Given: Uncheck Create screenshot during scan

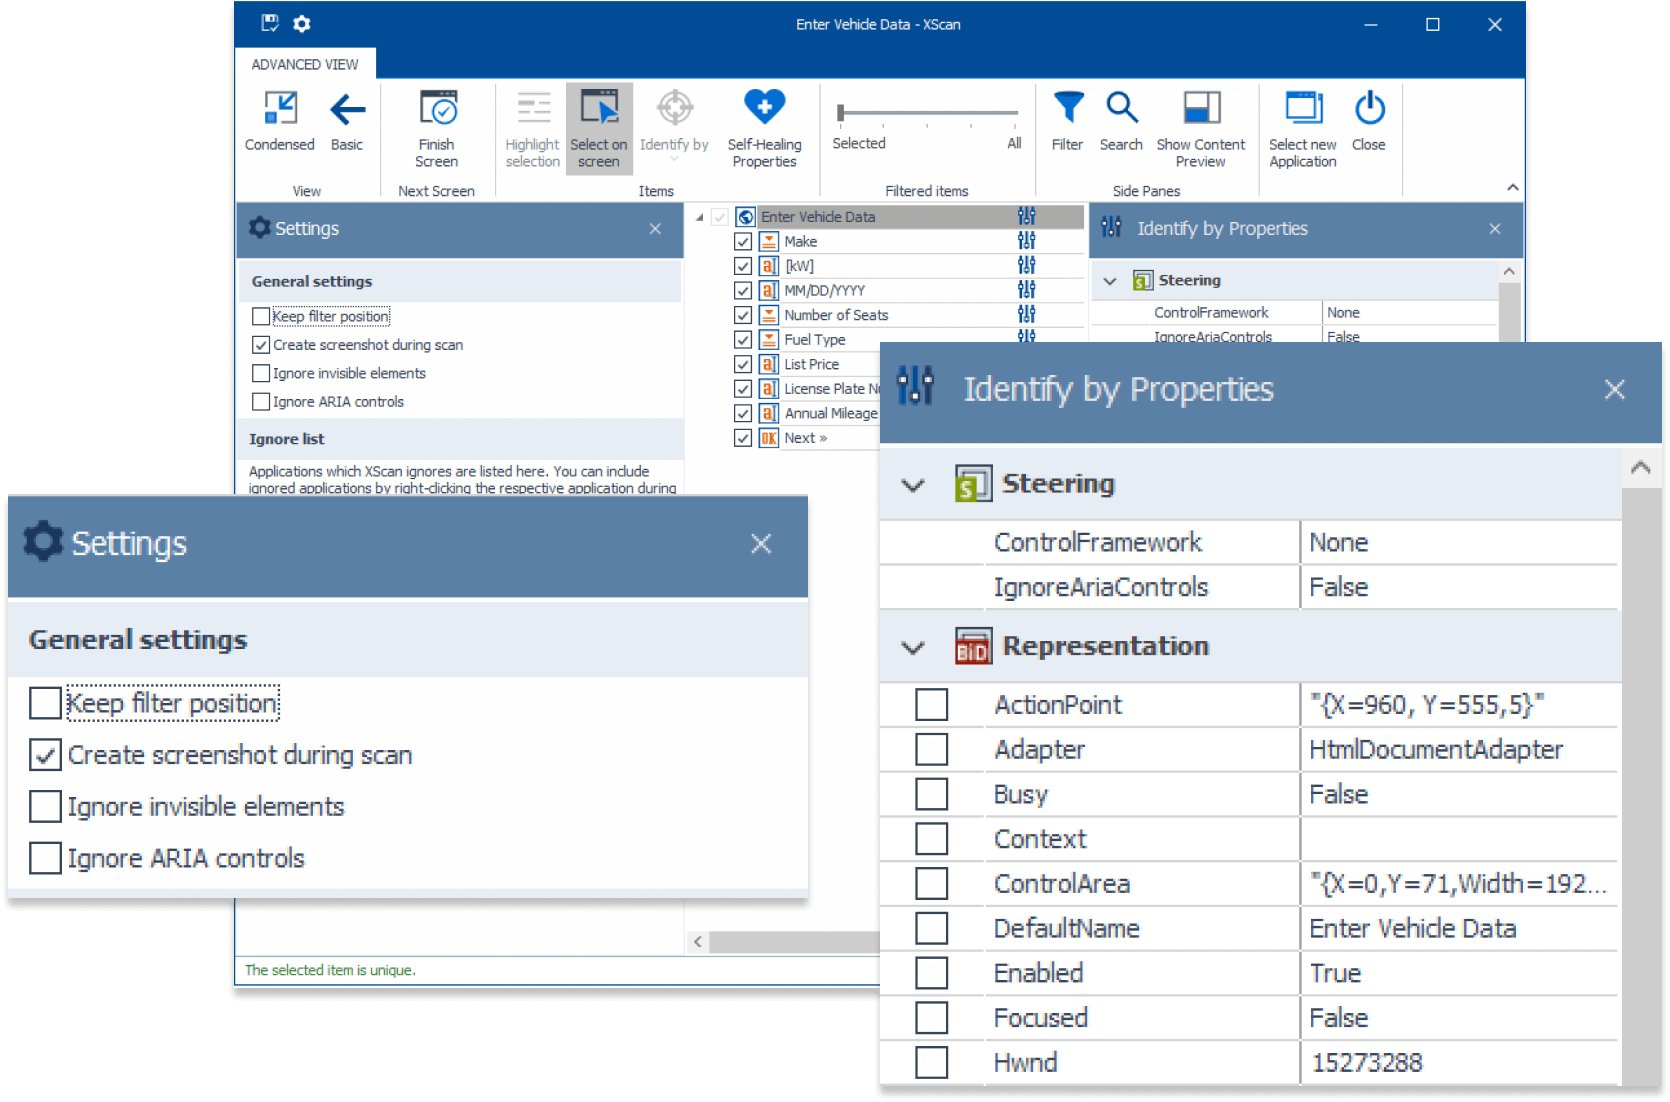Looking at the screenshot, I should 45,755.
